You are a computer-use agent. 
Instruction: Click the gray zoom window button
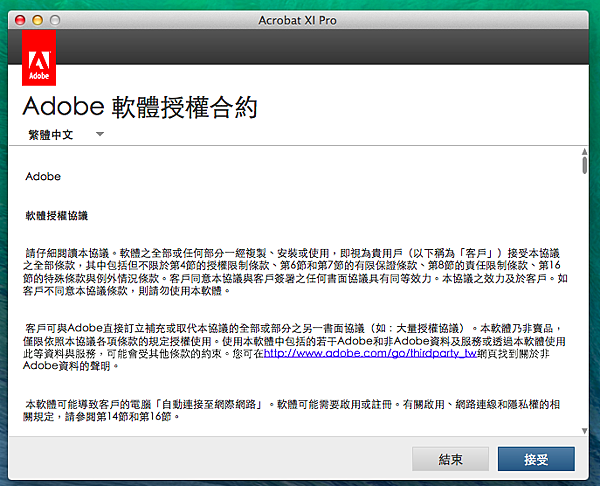pos(55,20)
